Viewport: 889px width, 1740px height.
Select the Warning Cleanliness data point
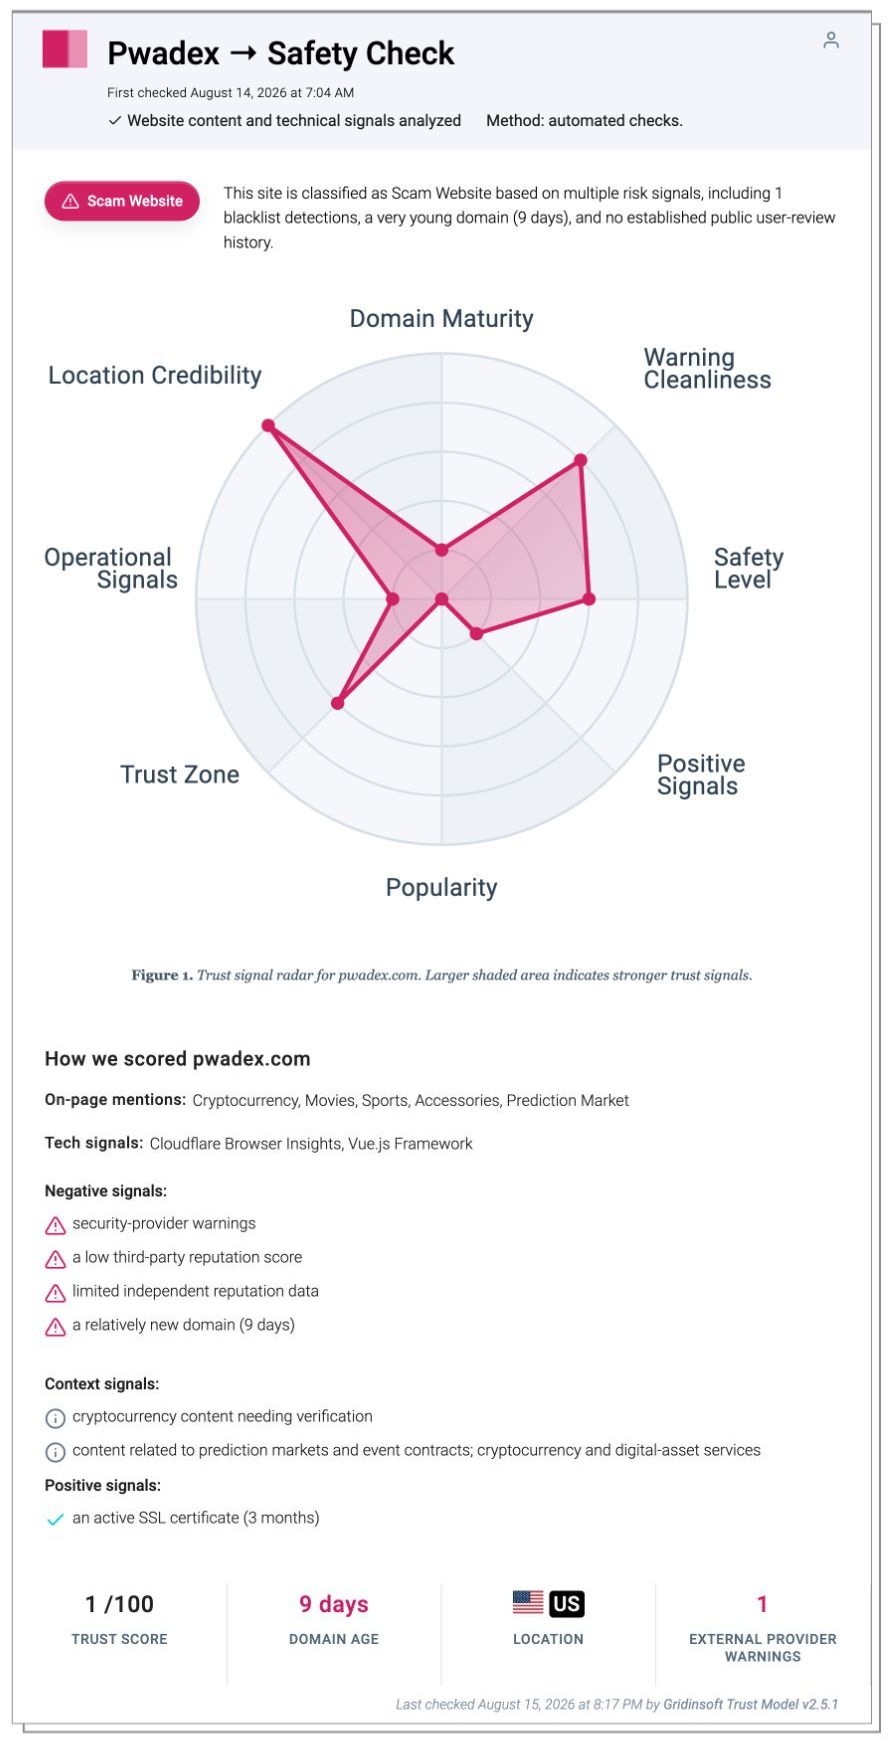[580, 461]
